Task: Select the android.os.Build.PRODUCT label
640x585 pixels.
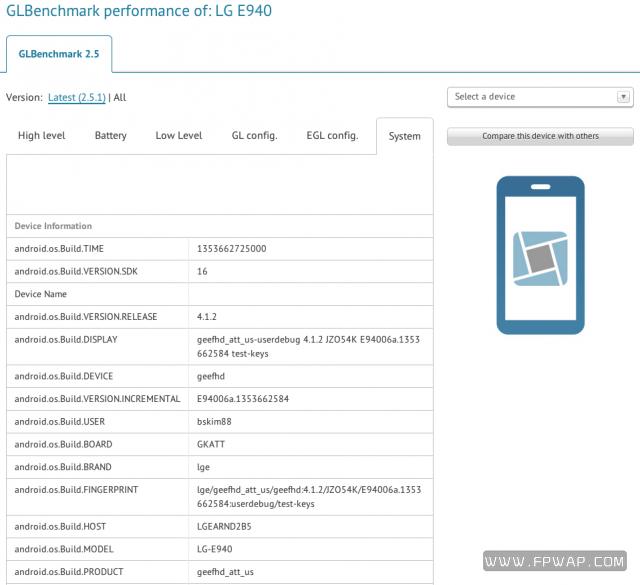Action: click(x=69, y=572)
